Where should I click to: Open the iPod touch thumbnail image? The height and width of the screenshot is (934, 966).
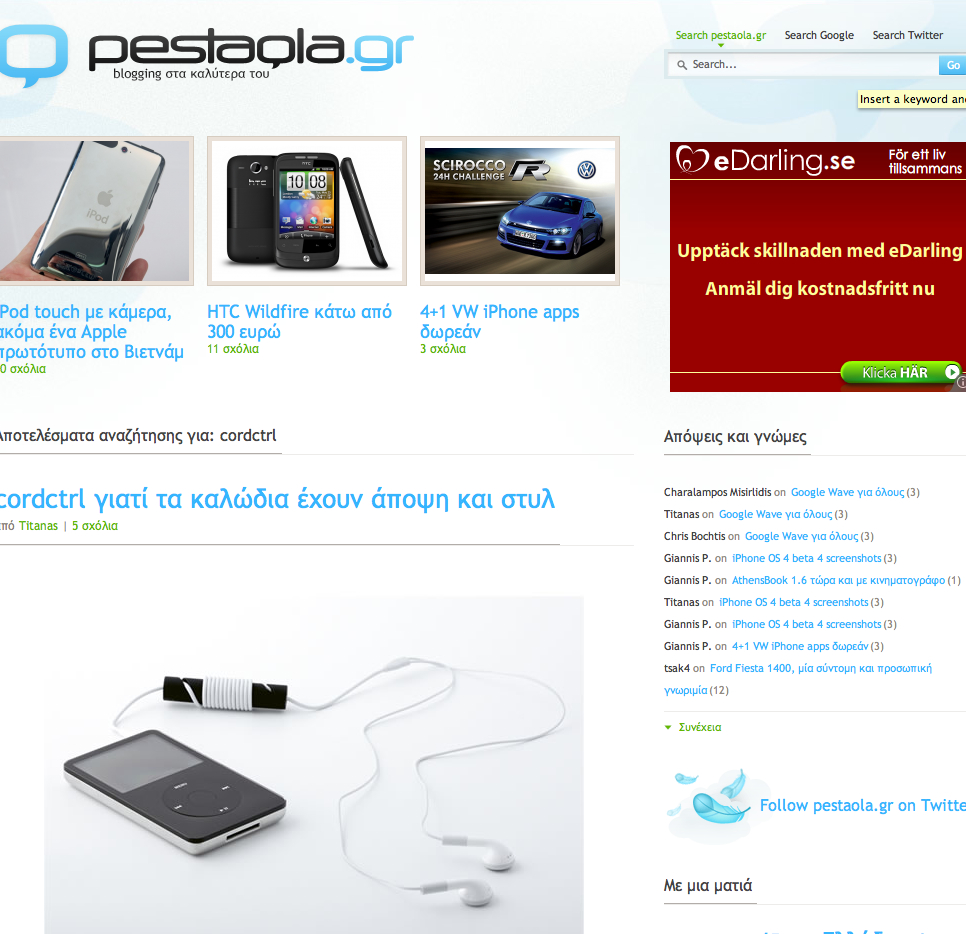tap(95, 211)
